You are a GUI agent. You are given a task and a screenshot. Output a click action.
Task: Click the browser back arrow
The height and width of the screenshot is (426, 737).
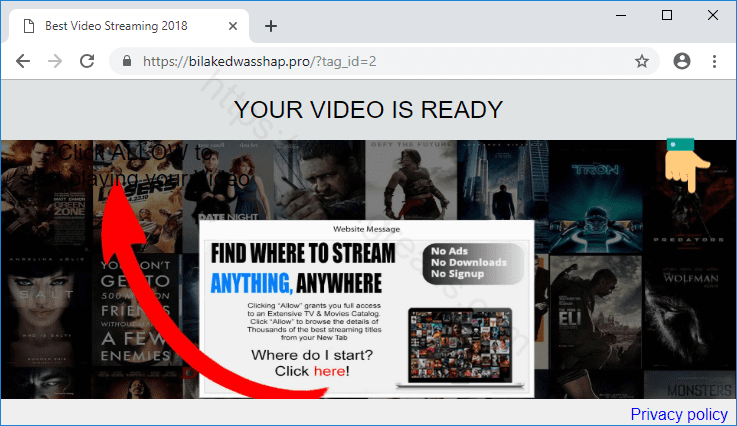(x=23, y=61)
